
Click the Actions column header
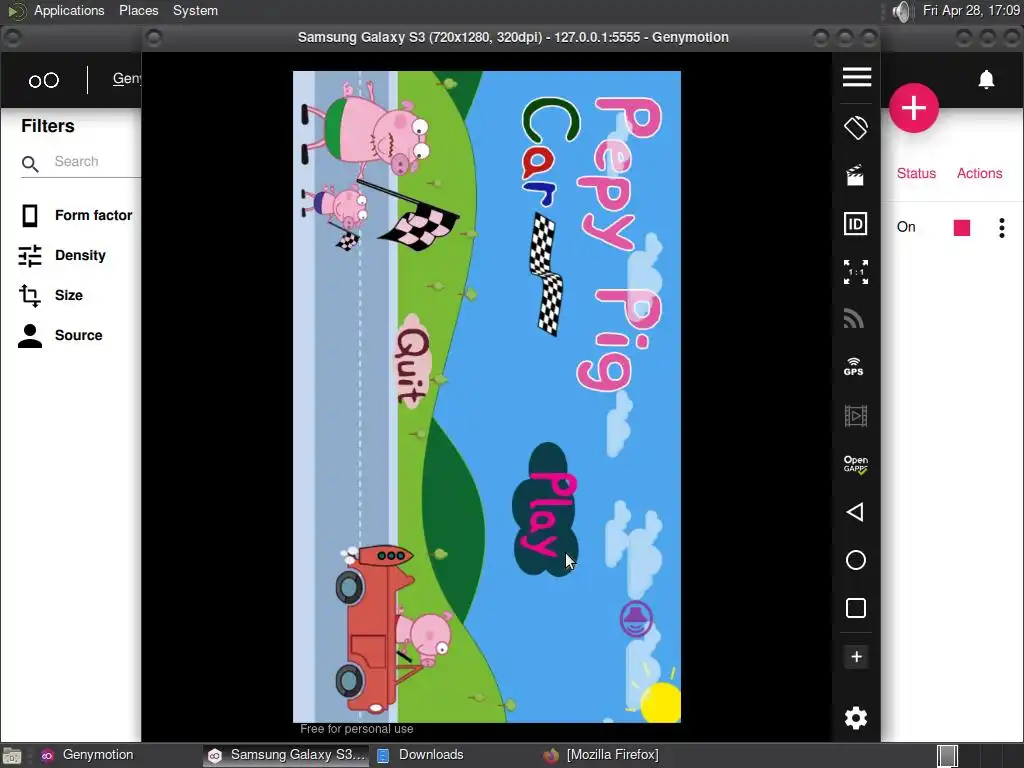pos(979,173)
